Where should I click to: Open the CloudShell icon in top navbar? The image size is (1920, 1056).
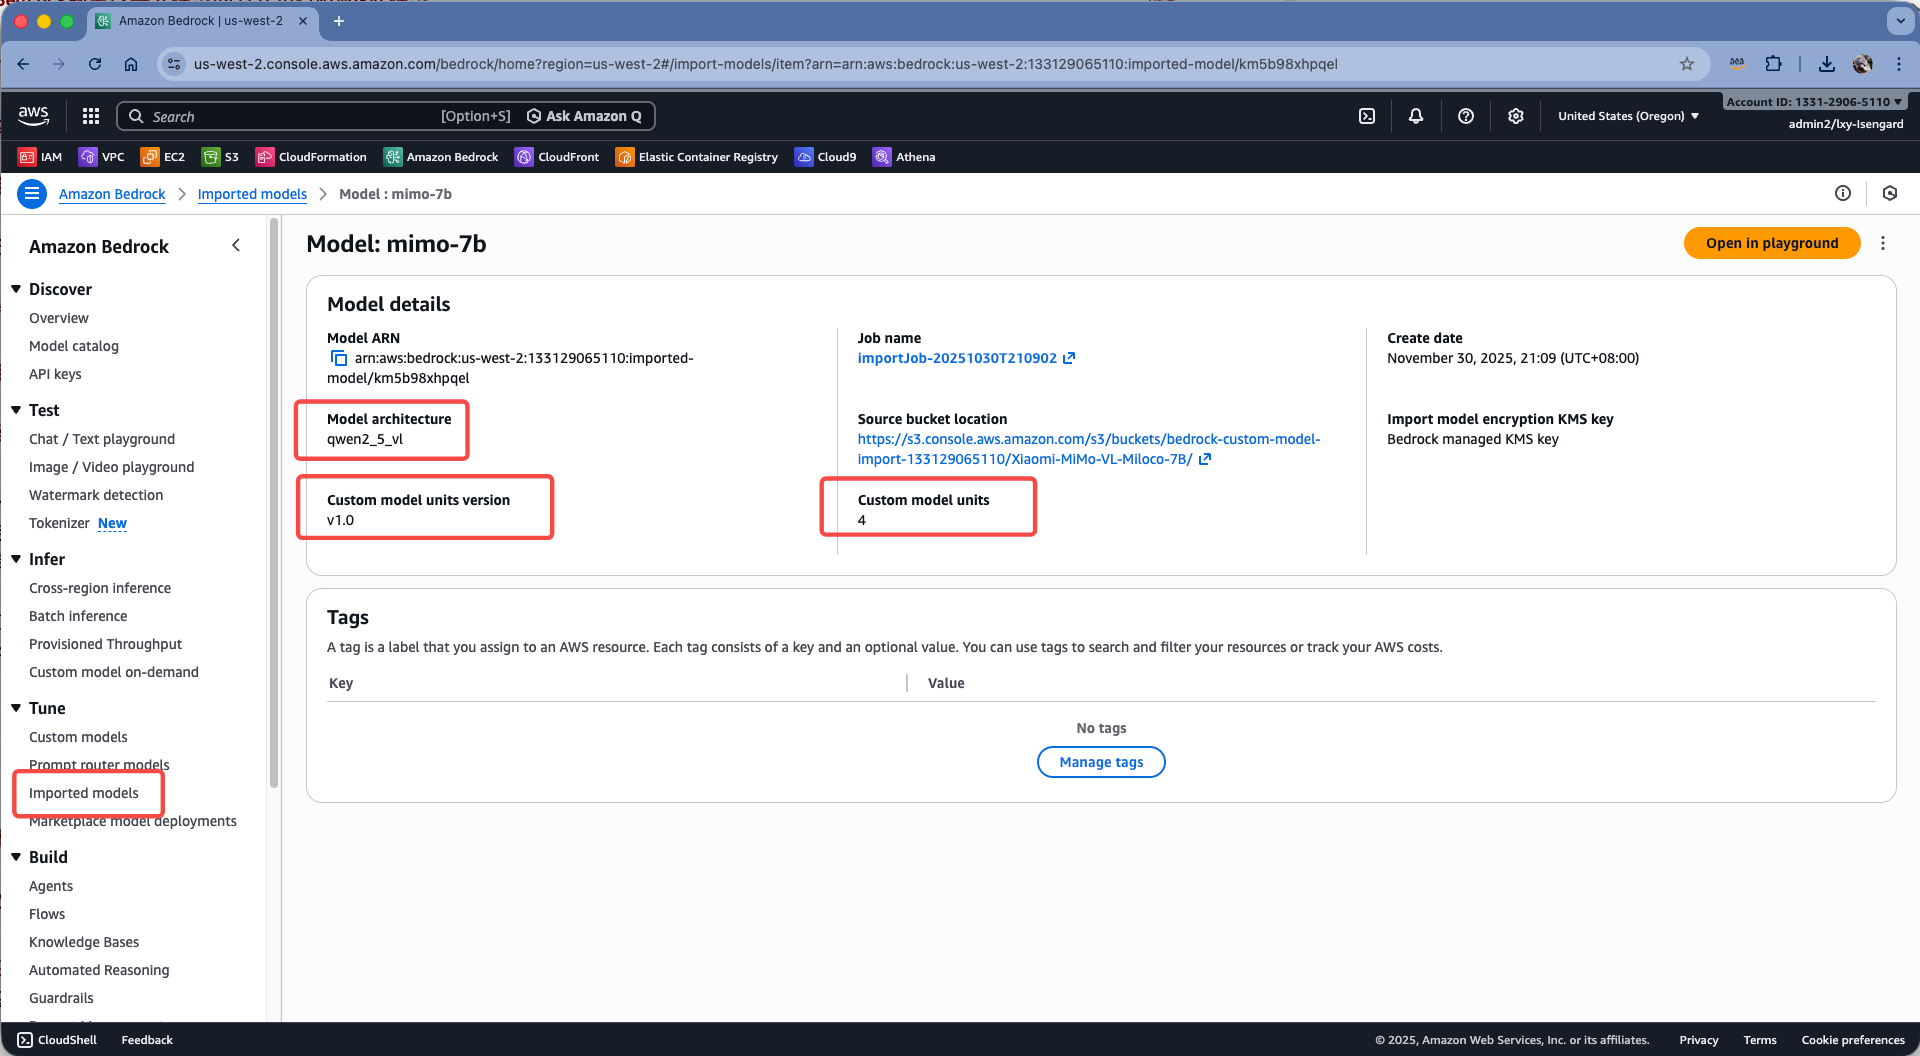coord(1367,116)
